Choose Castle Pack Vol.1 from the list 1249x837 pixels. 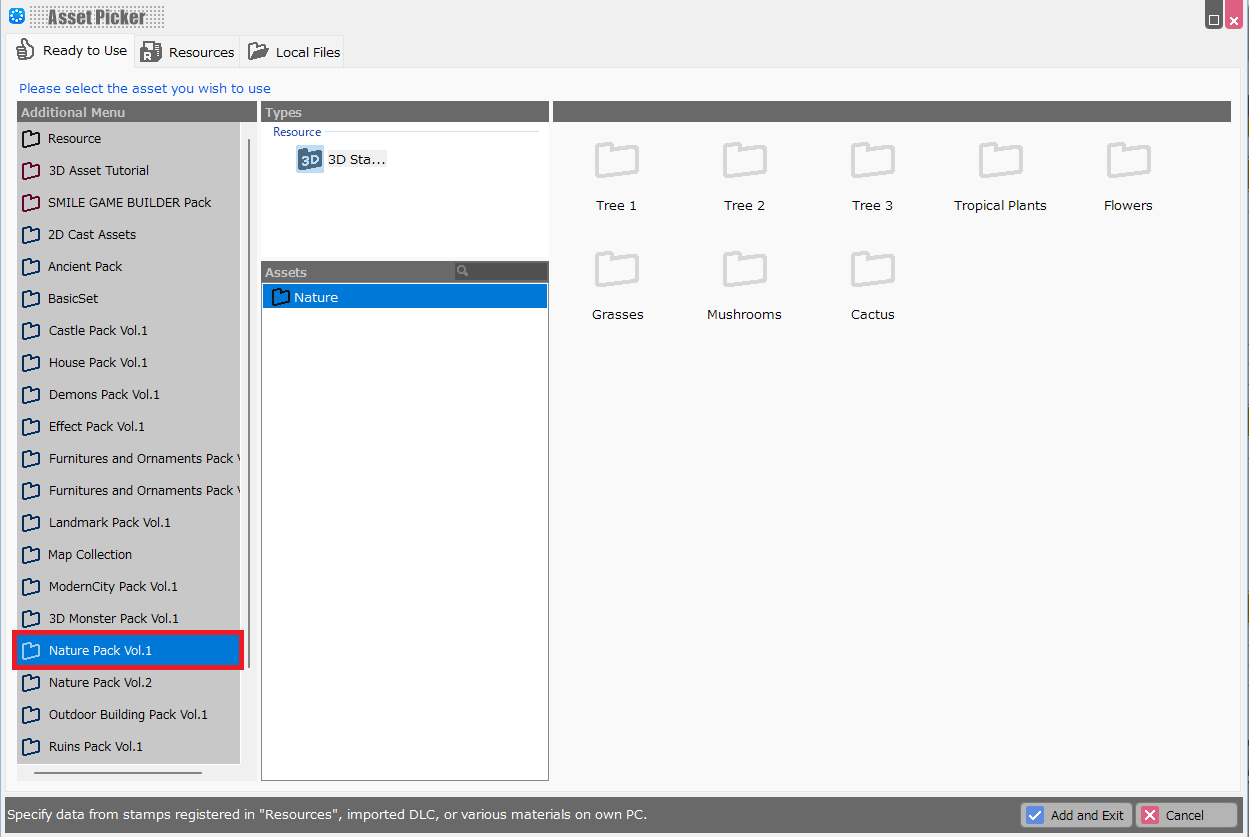click(x=98, y=331)
